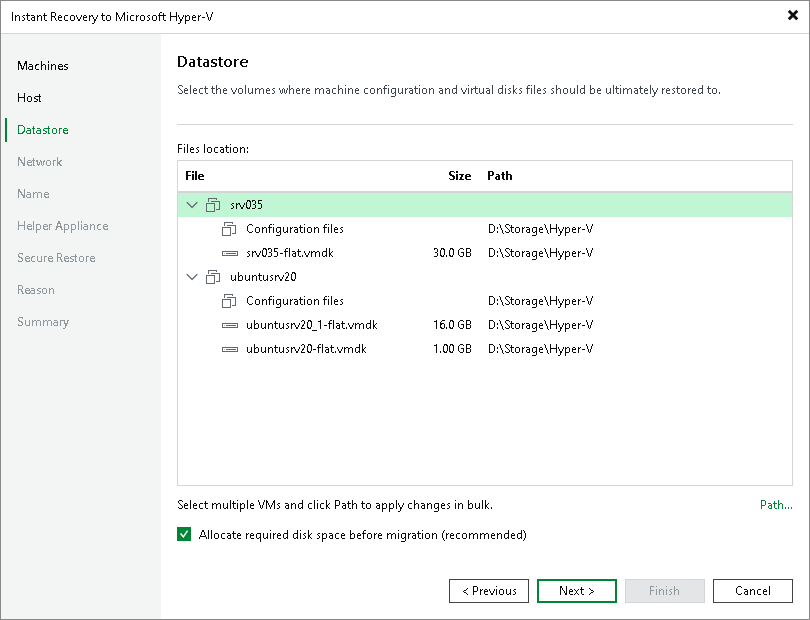Disable allocating required disk space before migration
Image resolution: width=810 pixels, height=620 pixels.
coord(184,534)
